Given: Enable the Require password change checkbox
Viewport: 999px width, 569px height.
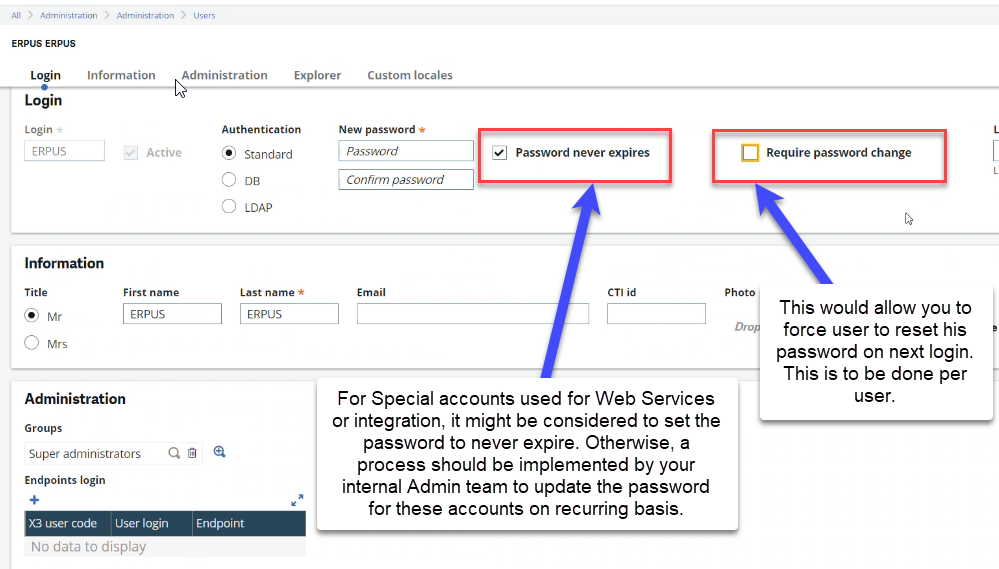Looking at the screenshot, I should [750, 153].
